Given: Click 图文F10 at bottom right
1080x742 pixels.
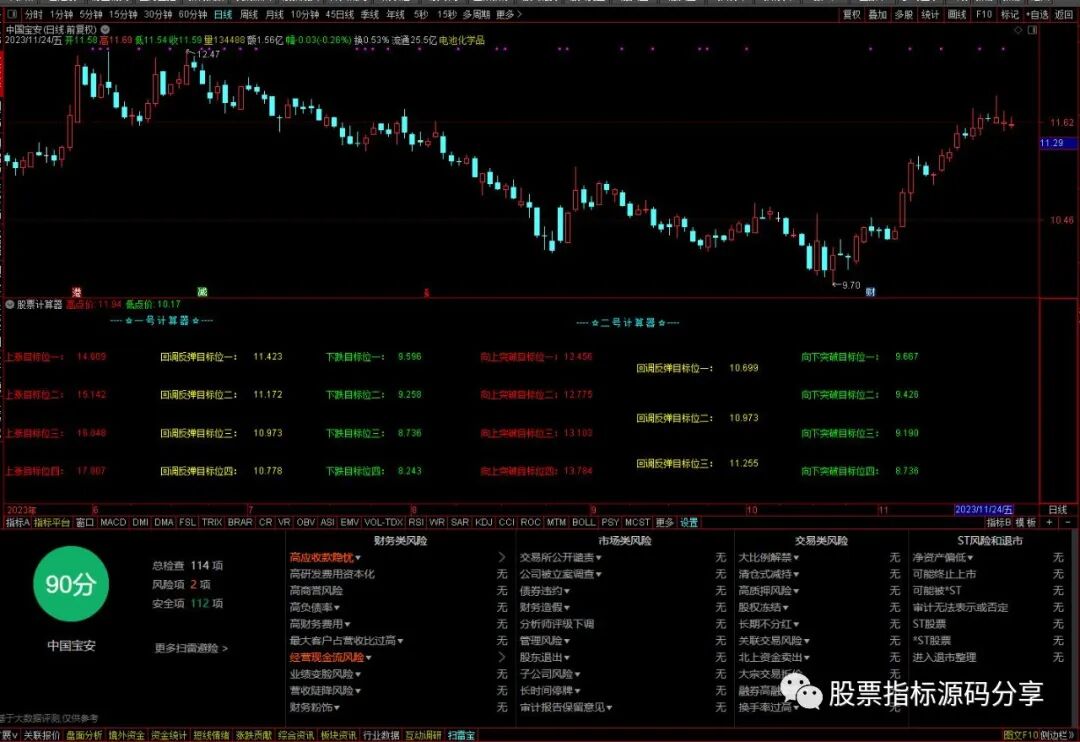Looking at the screenshot, I should pyautogui.click(x=1021, y=736).
